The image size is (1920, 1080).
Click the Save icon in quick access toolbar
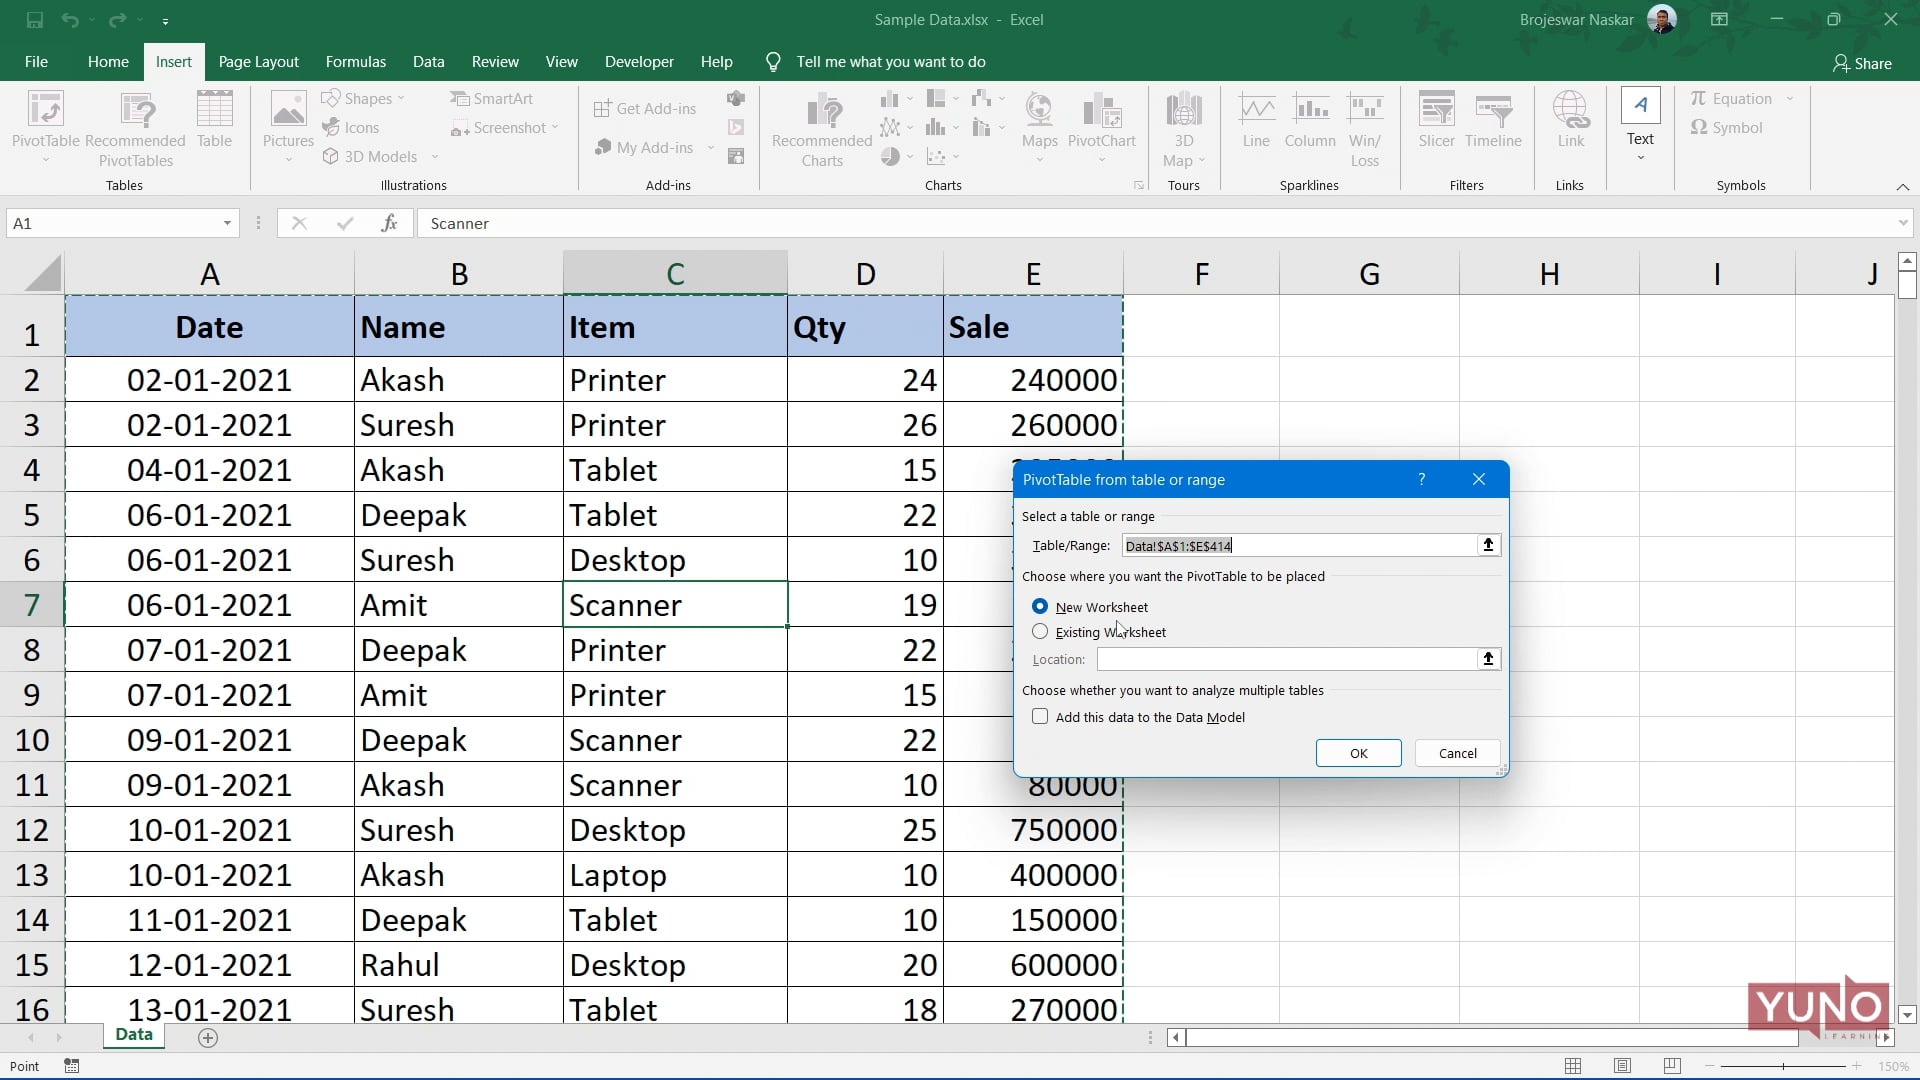click(x=35, y=19)
